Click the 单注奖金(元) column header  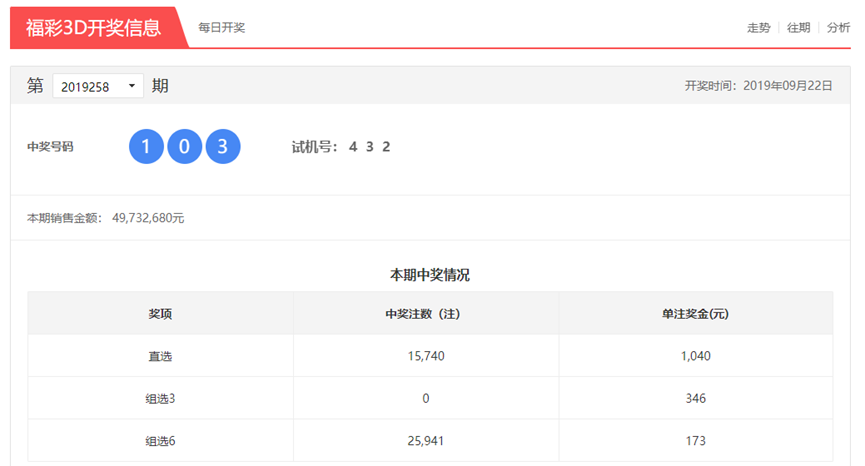696,314
